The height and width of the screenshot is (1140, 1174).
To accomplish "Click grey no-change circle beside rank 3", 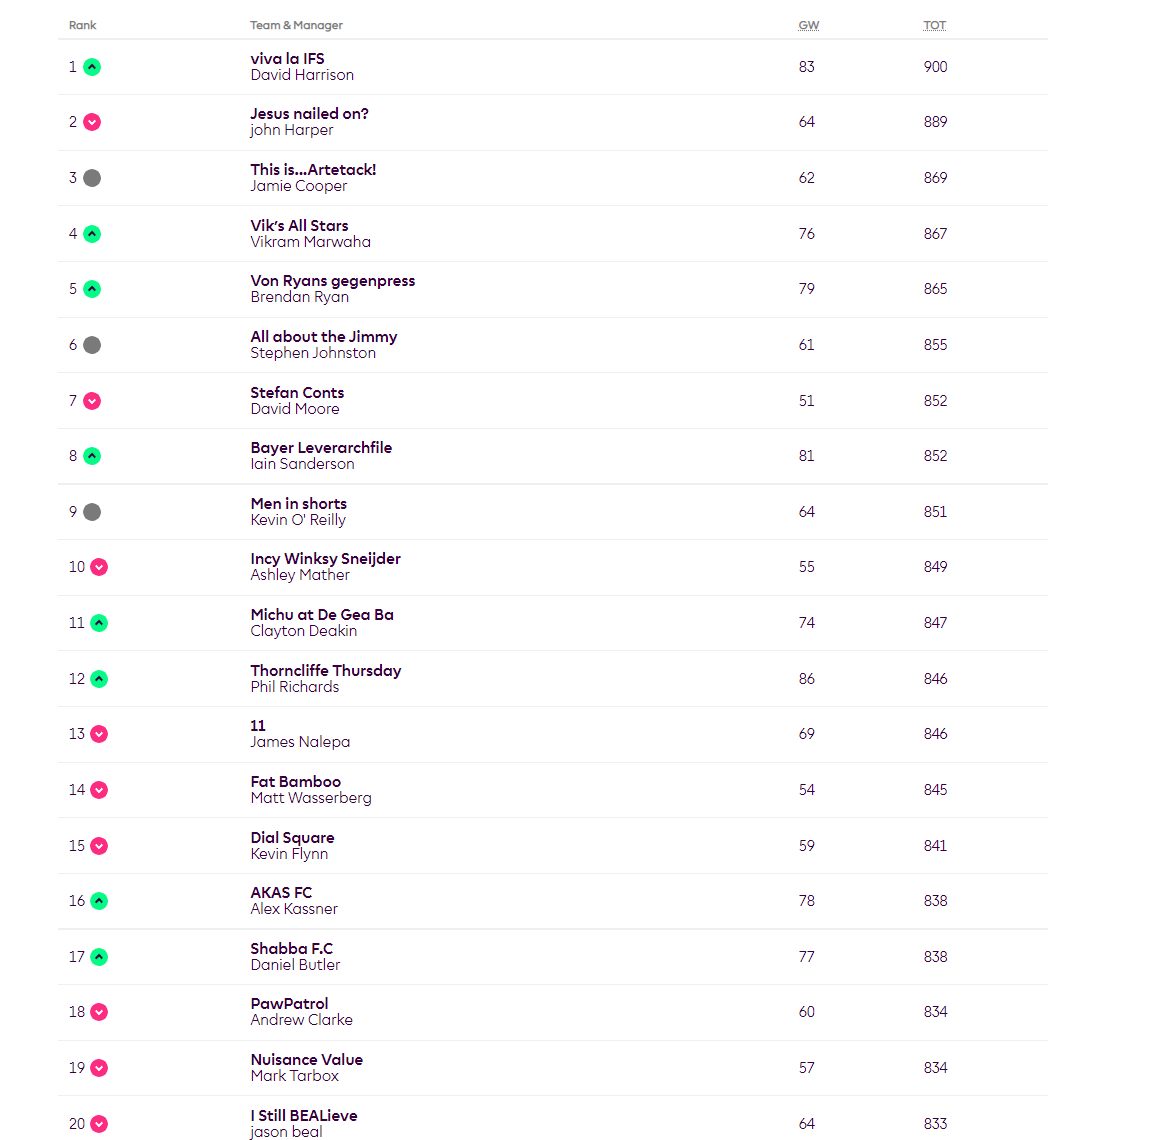I will point(92,178).
